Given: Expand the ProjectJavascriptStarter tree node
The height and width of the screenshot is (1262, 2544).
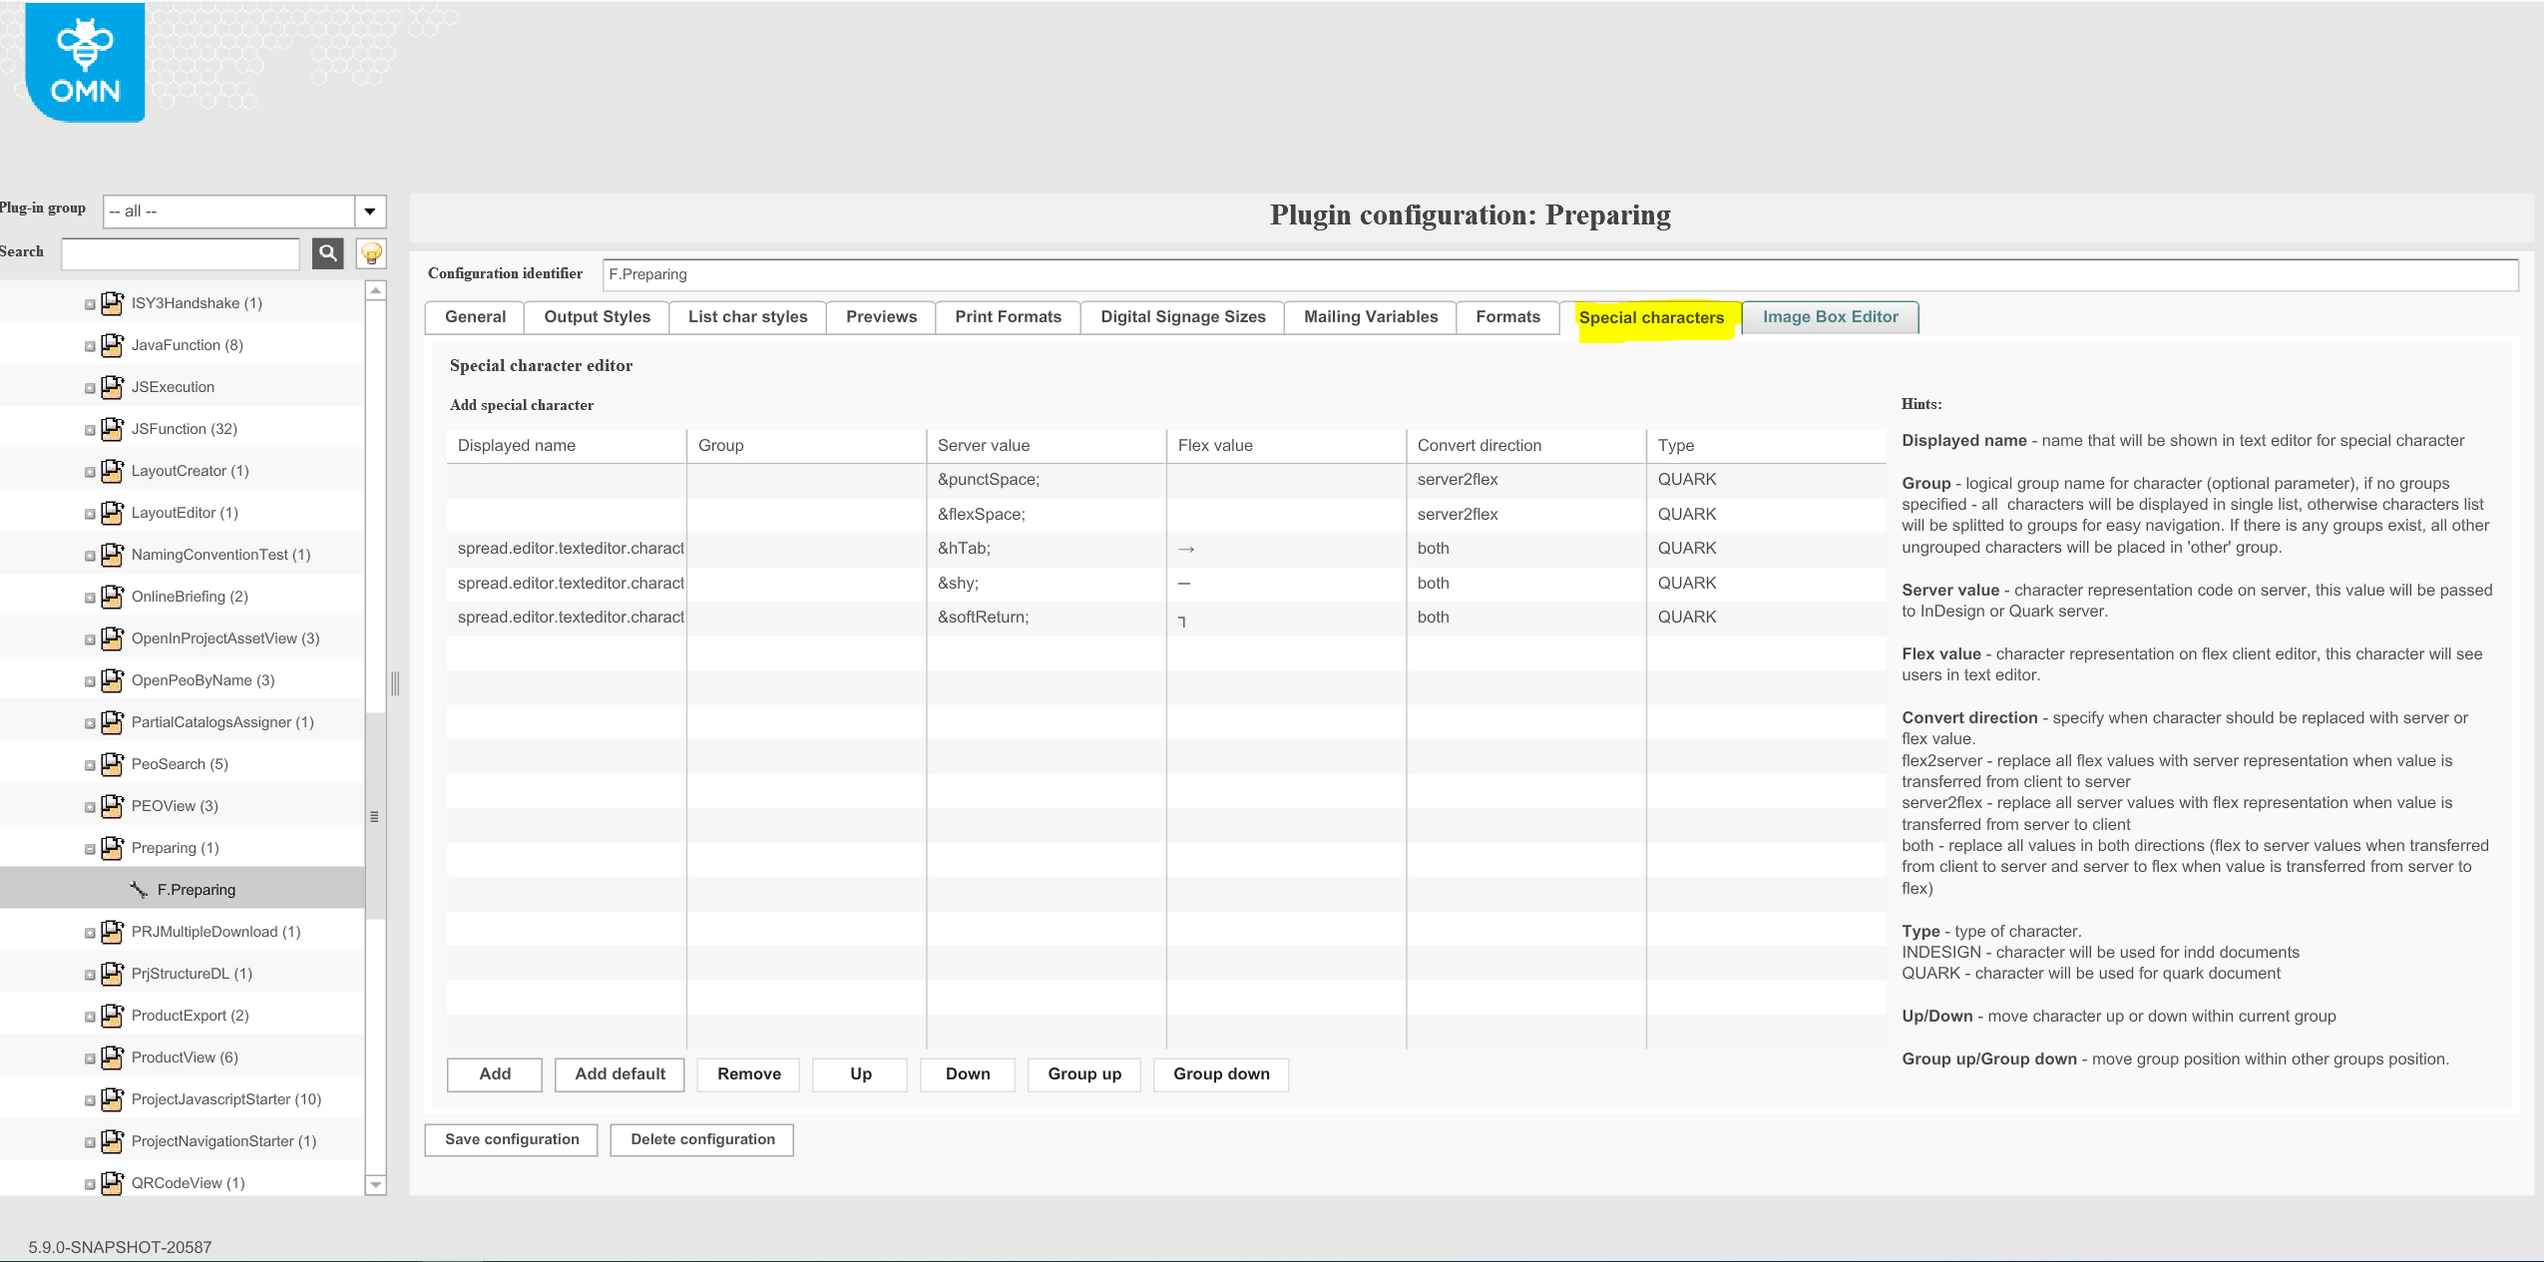Looking at the screenshot, I should [x=90, y=1101].
